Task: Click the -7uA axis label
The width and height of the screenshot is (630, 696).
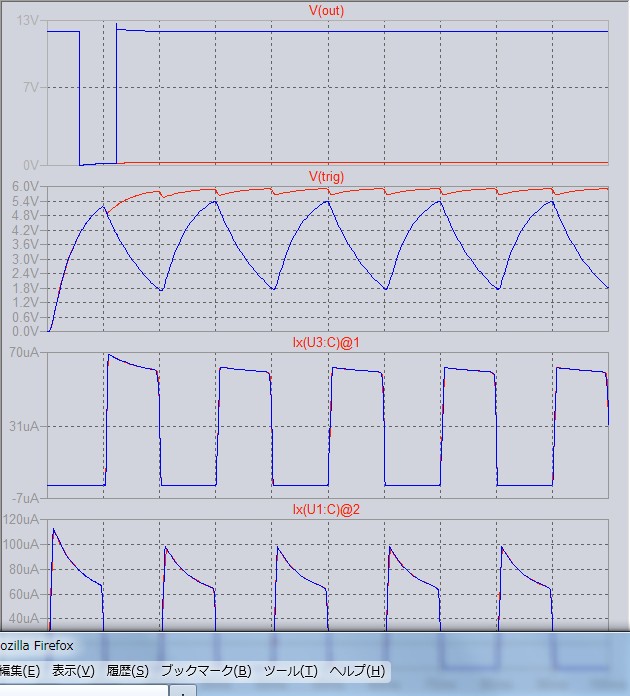Action: (x=26, y=498)
